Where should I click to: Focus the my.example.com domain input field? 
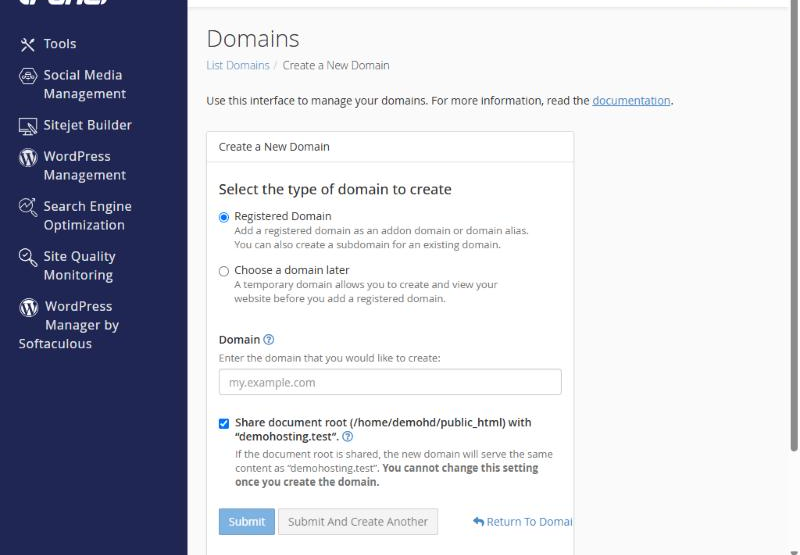click(390, 382)
